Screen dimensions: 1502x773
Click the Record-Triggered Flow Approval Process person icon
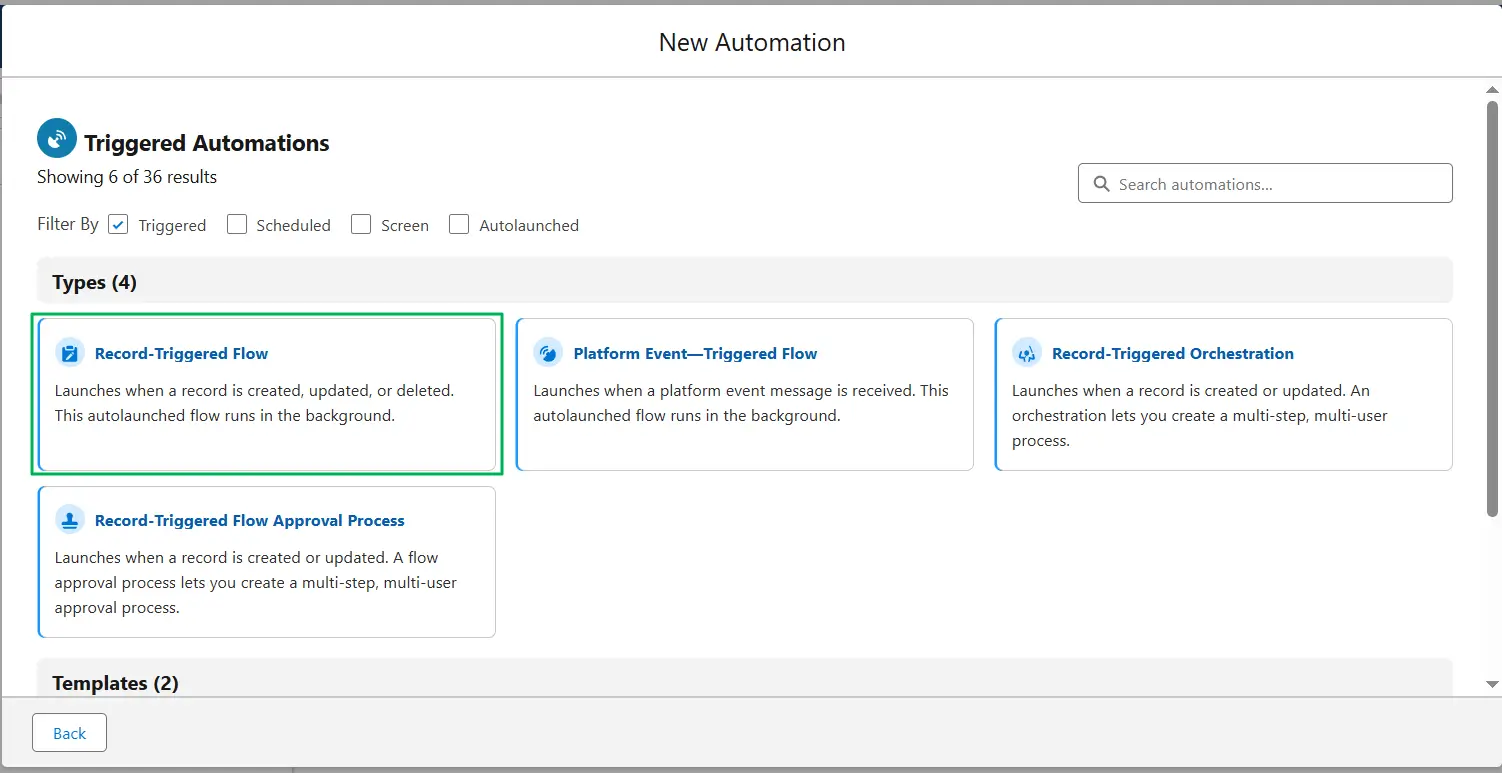click(x=69, y=519)
